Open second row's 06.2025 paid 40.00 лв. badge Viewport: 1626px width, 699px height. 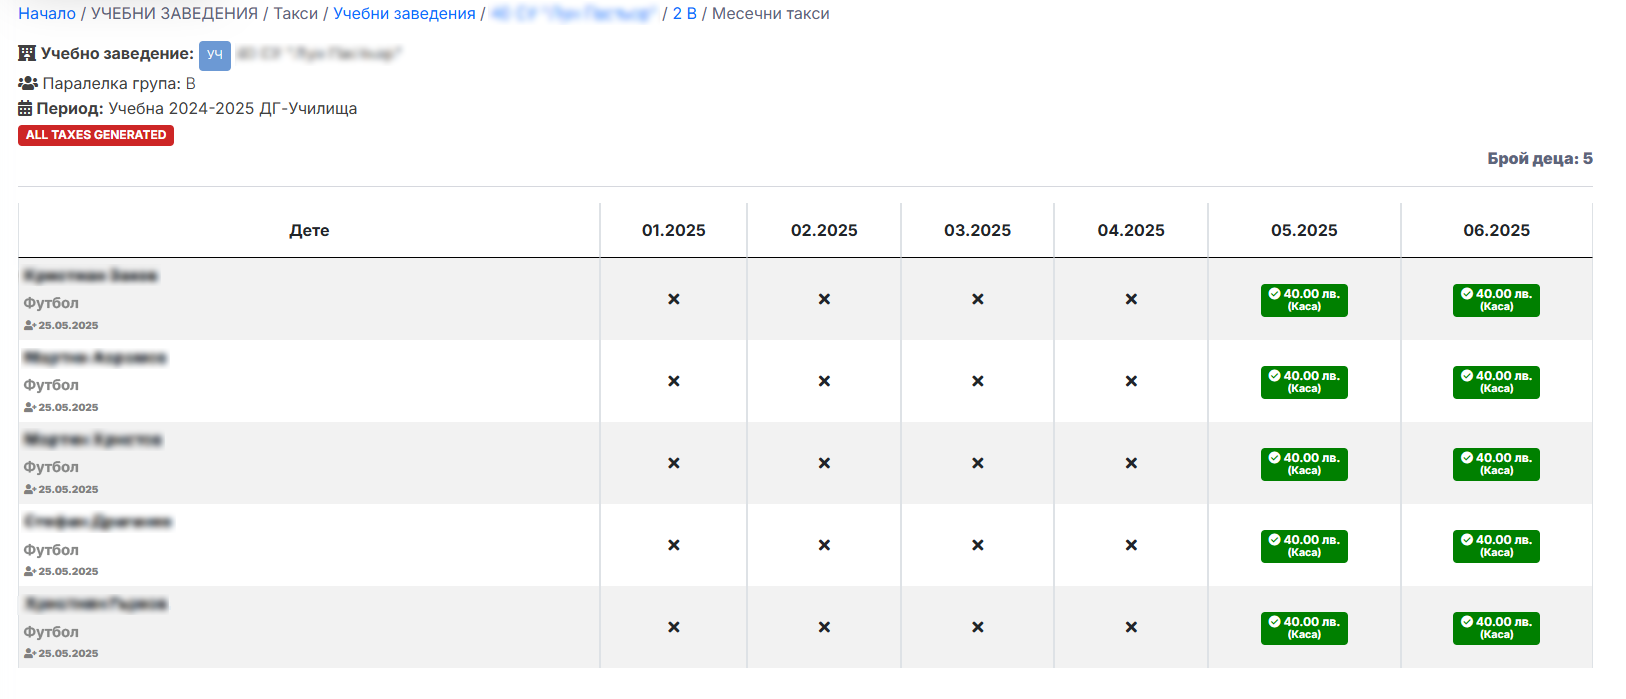click(1495, 382)
